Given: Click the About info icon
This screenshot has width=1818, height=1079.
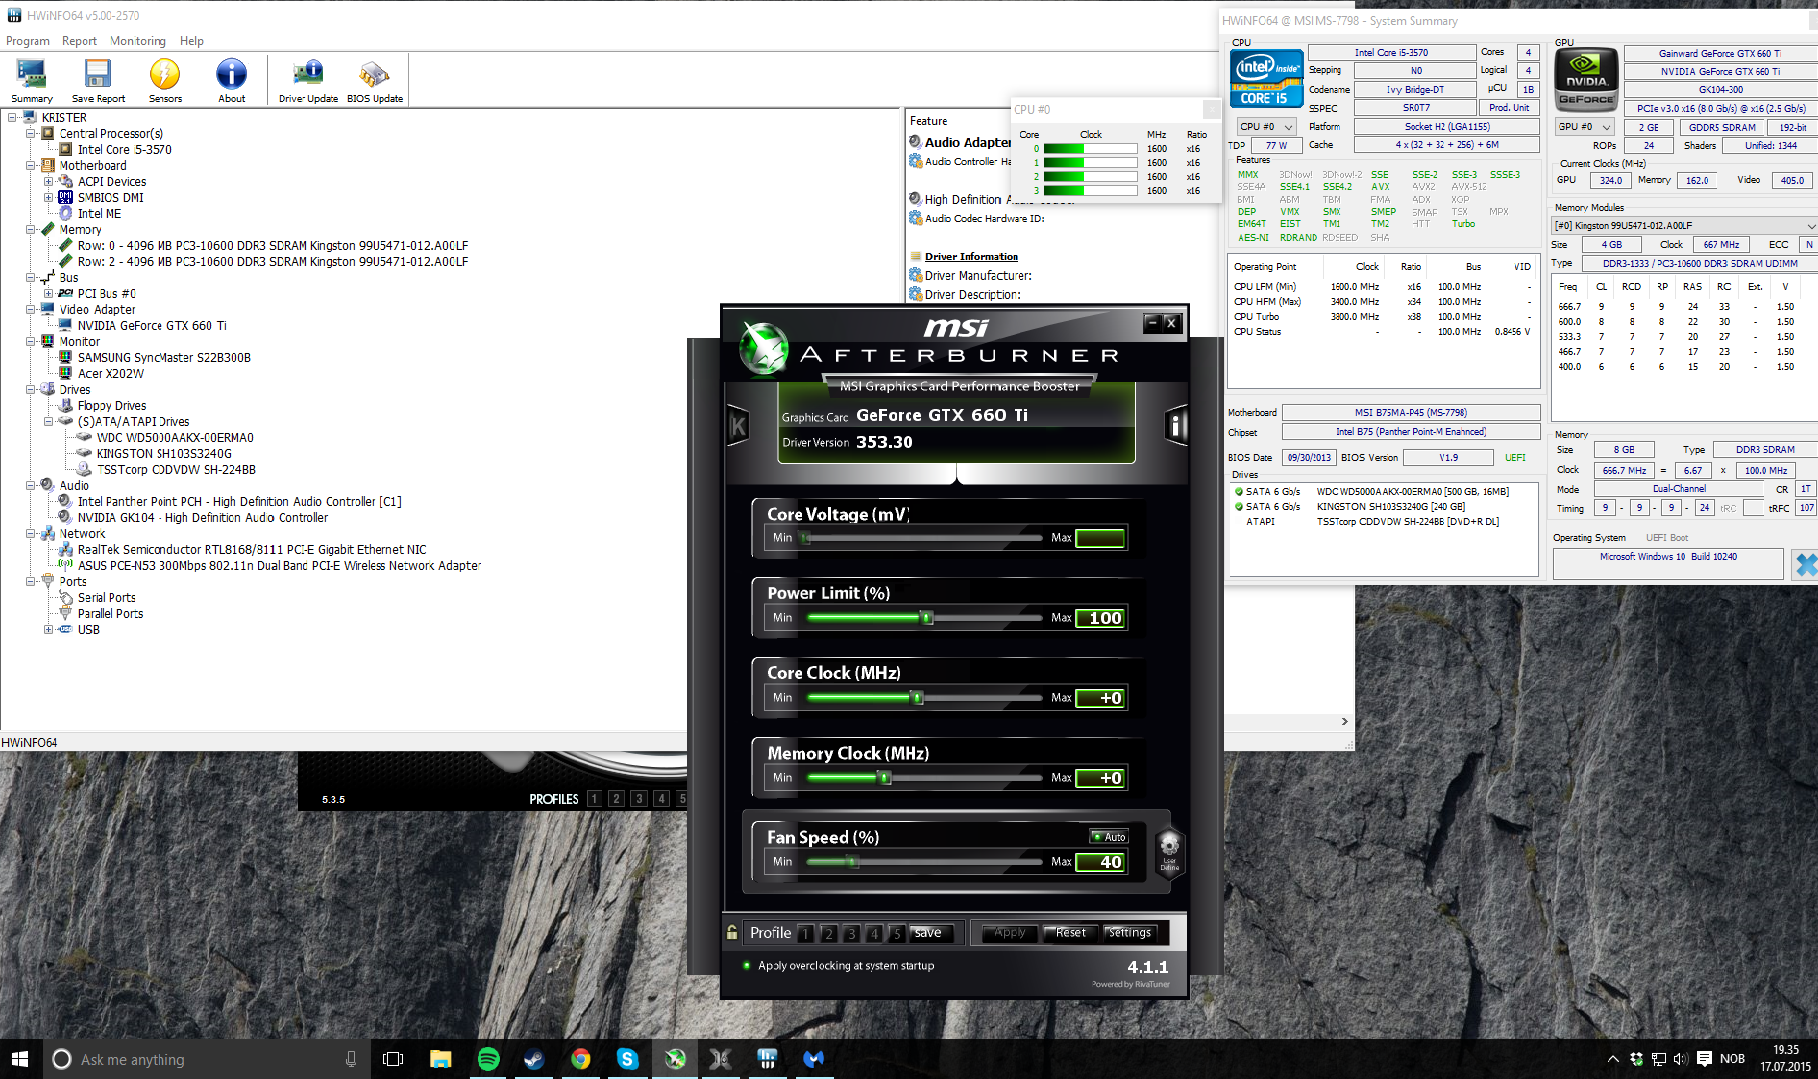Looking at the screenshot, I should pyautogui.click(x=231, y=80).
